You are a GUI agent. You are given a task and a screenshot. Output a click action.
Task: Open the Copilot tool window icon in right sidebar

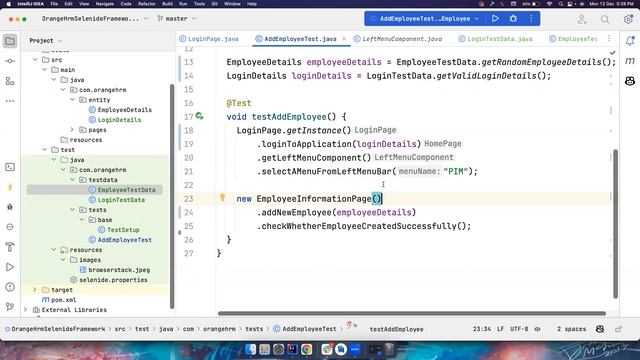click(x=630, y=81)
